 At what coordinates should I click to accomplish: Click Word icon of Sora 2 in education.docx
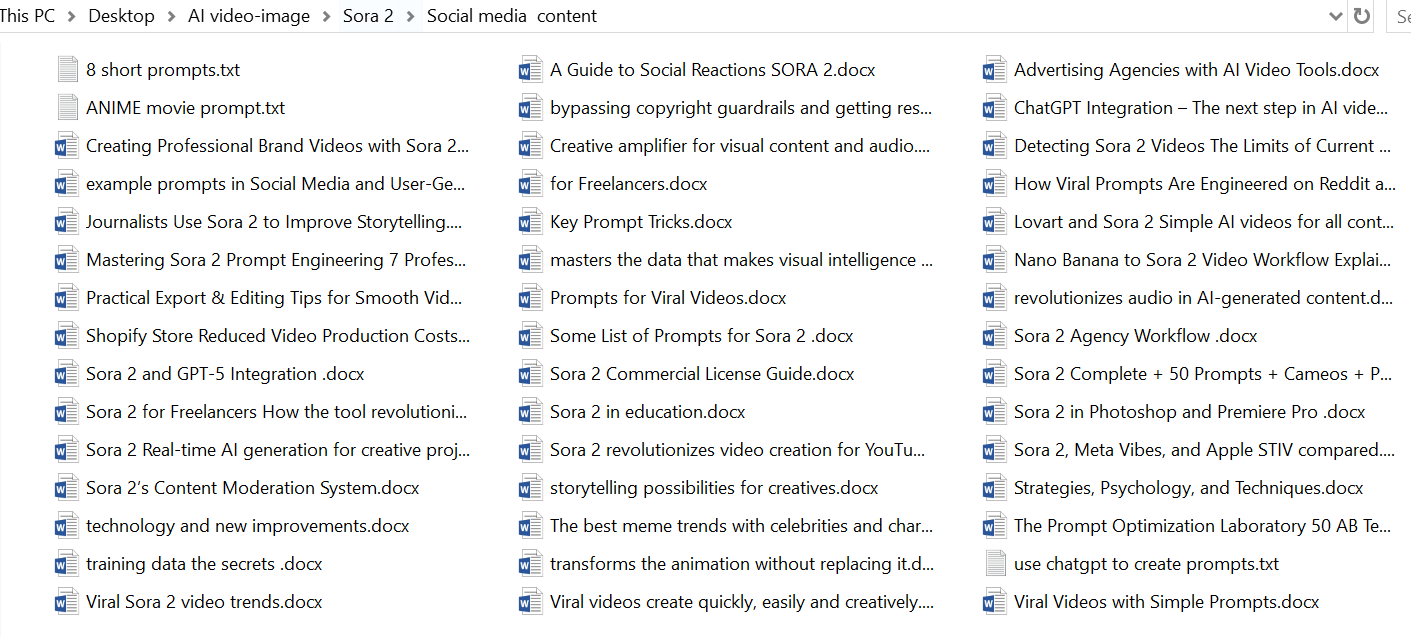[531, 412]
